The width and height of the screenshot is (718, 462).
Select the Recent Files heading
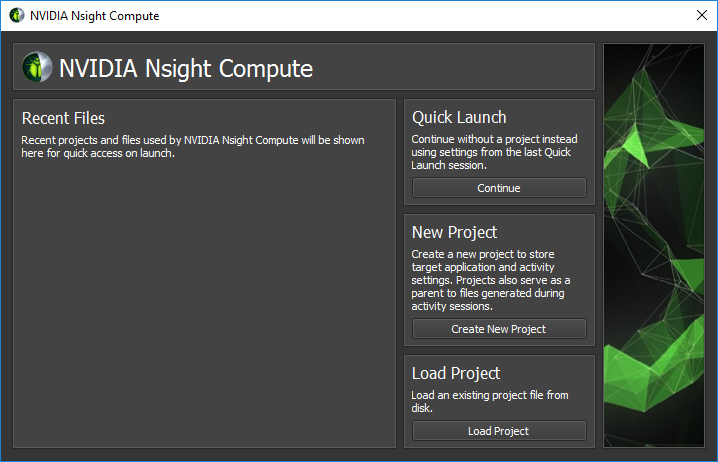point(63,119)
